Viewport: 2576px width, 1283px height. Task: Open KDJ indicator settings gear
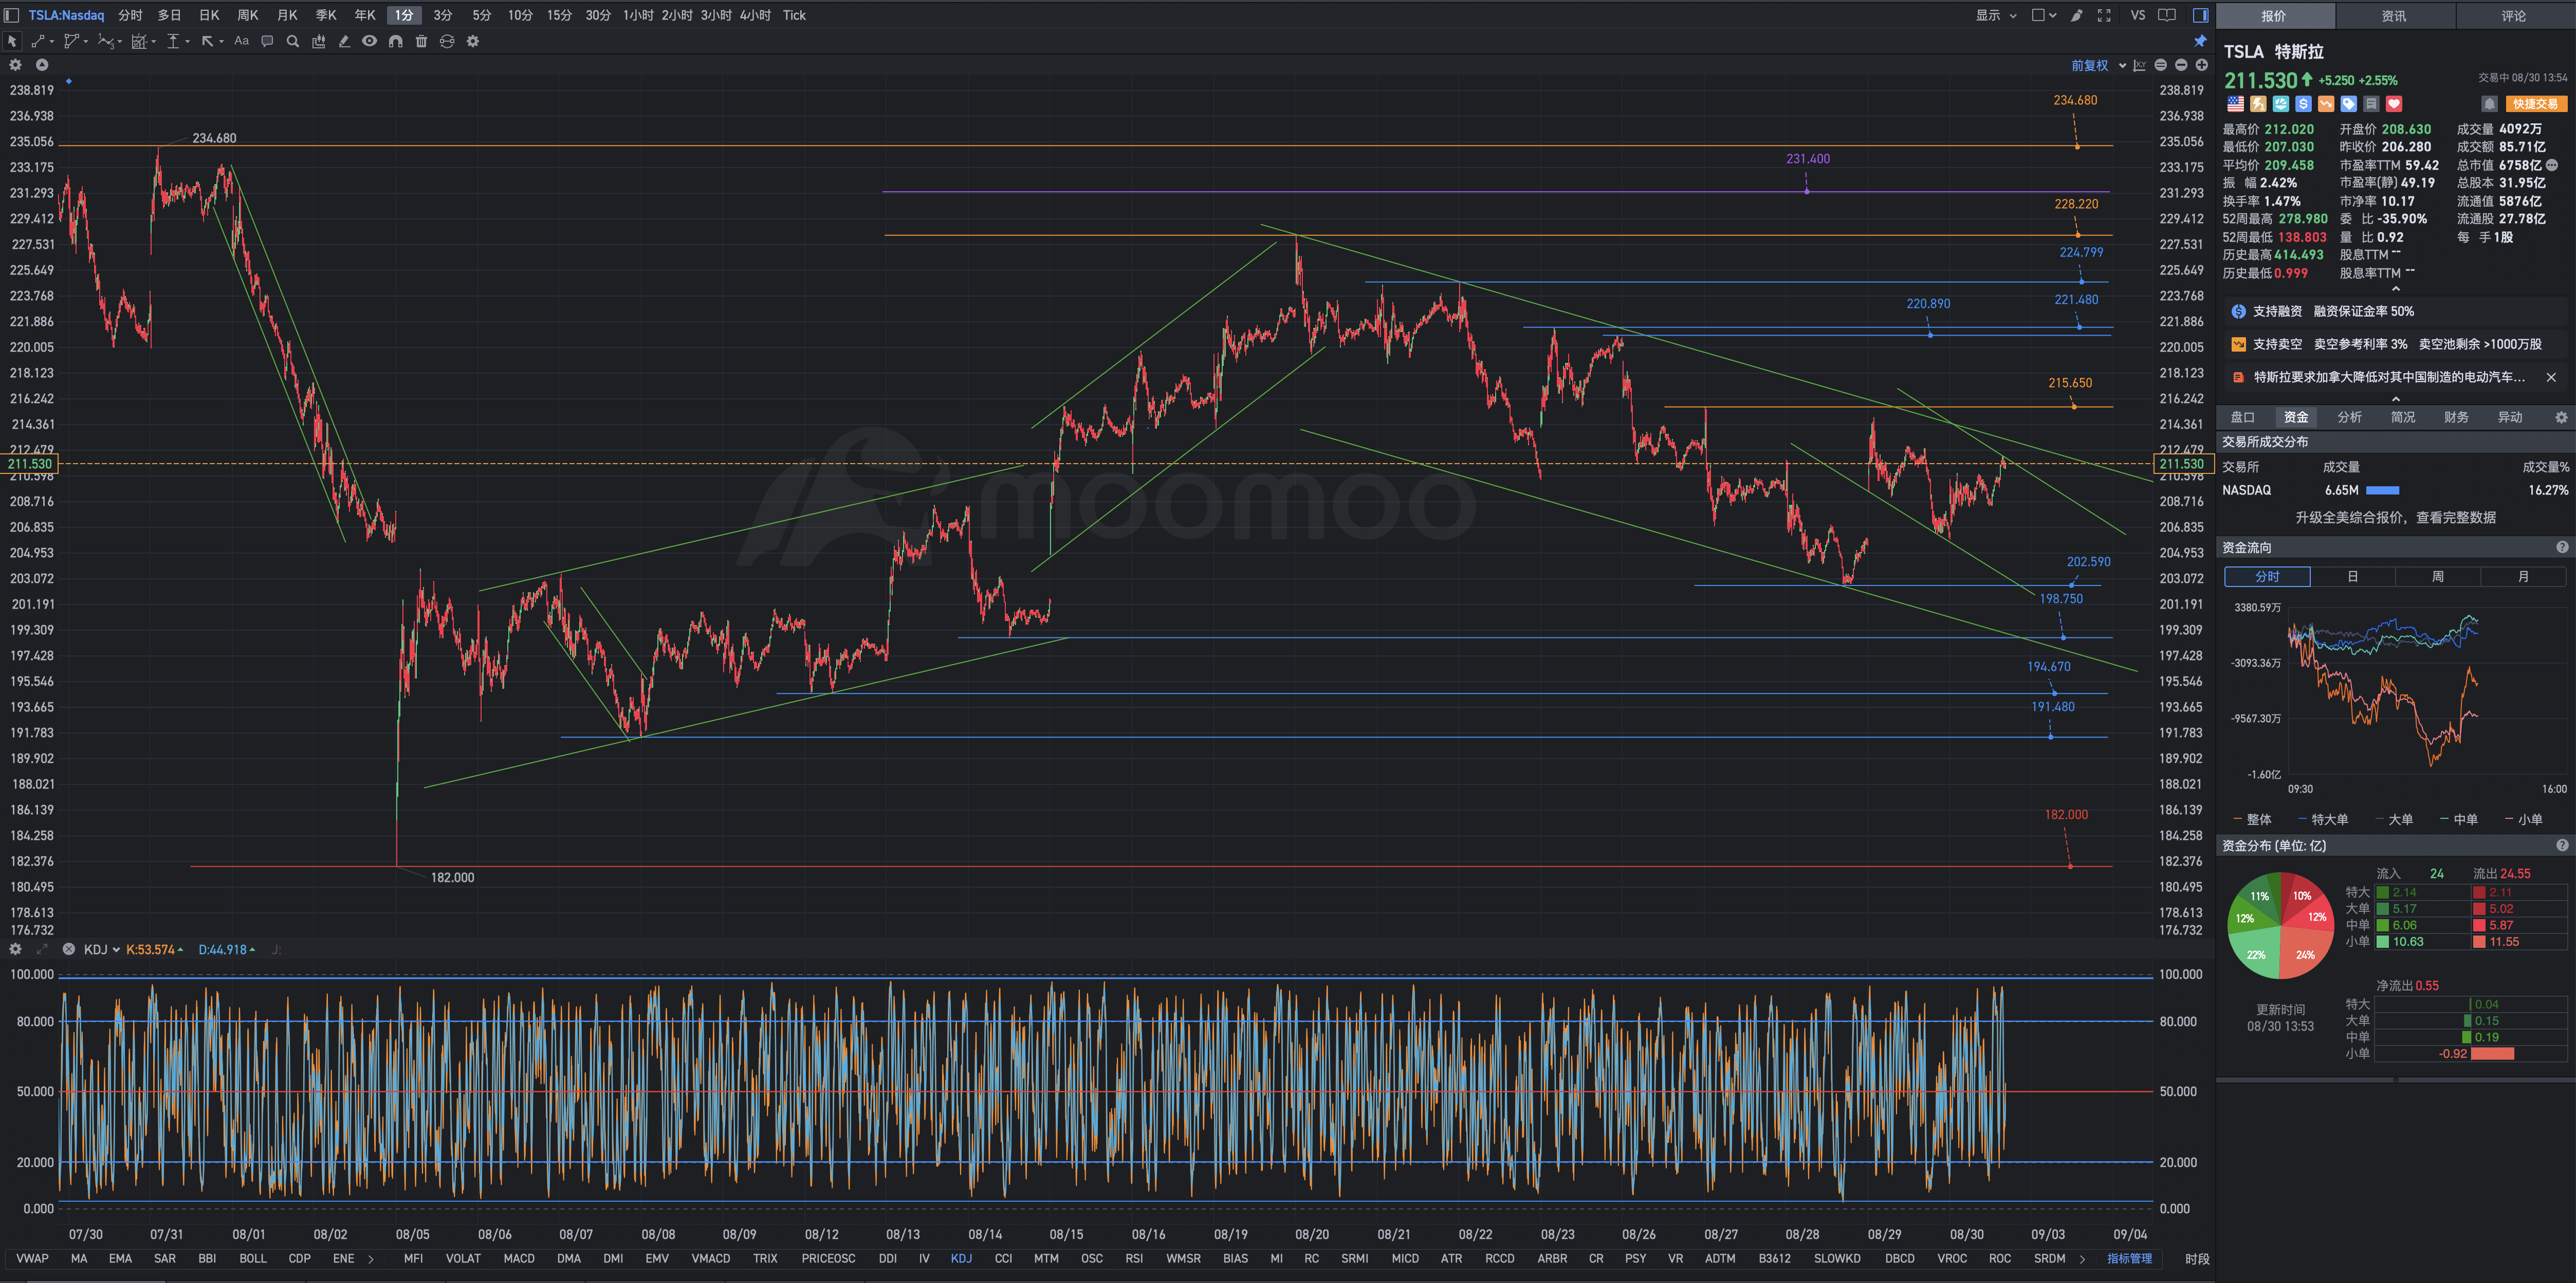point(15,949)
